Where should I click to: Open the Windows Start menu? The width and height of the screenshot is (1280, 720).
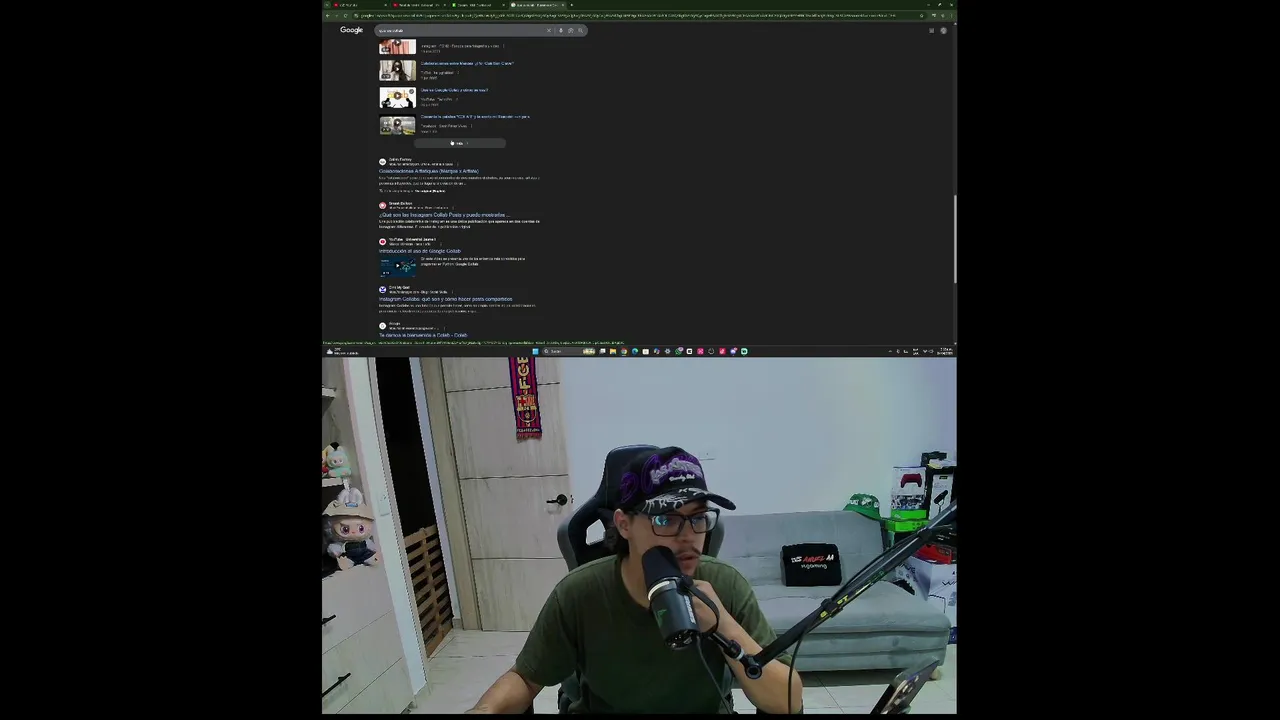tap(535, 351)
